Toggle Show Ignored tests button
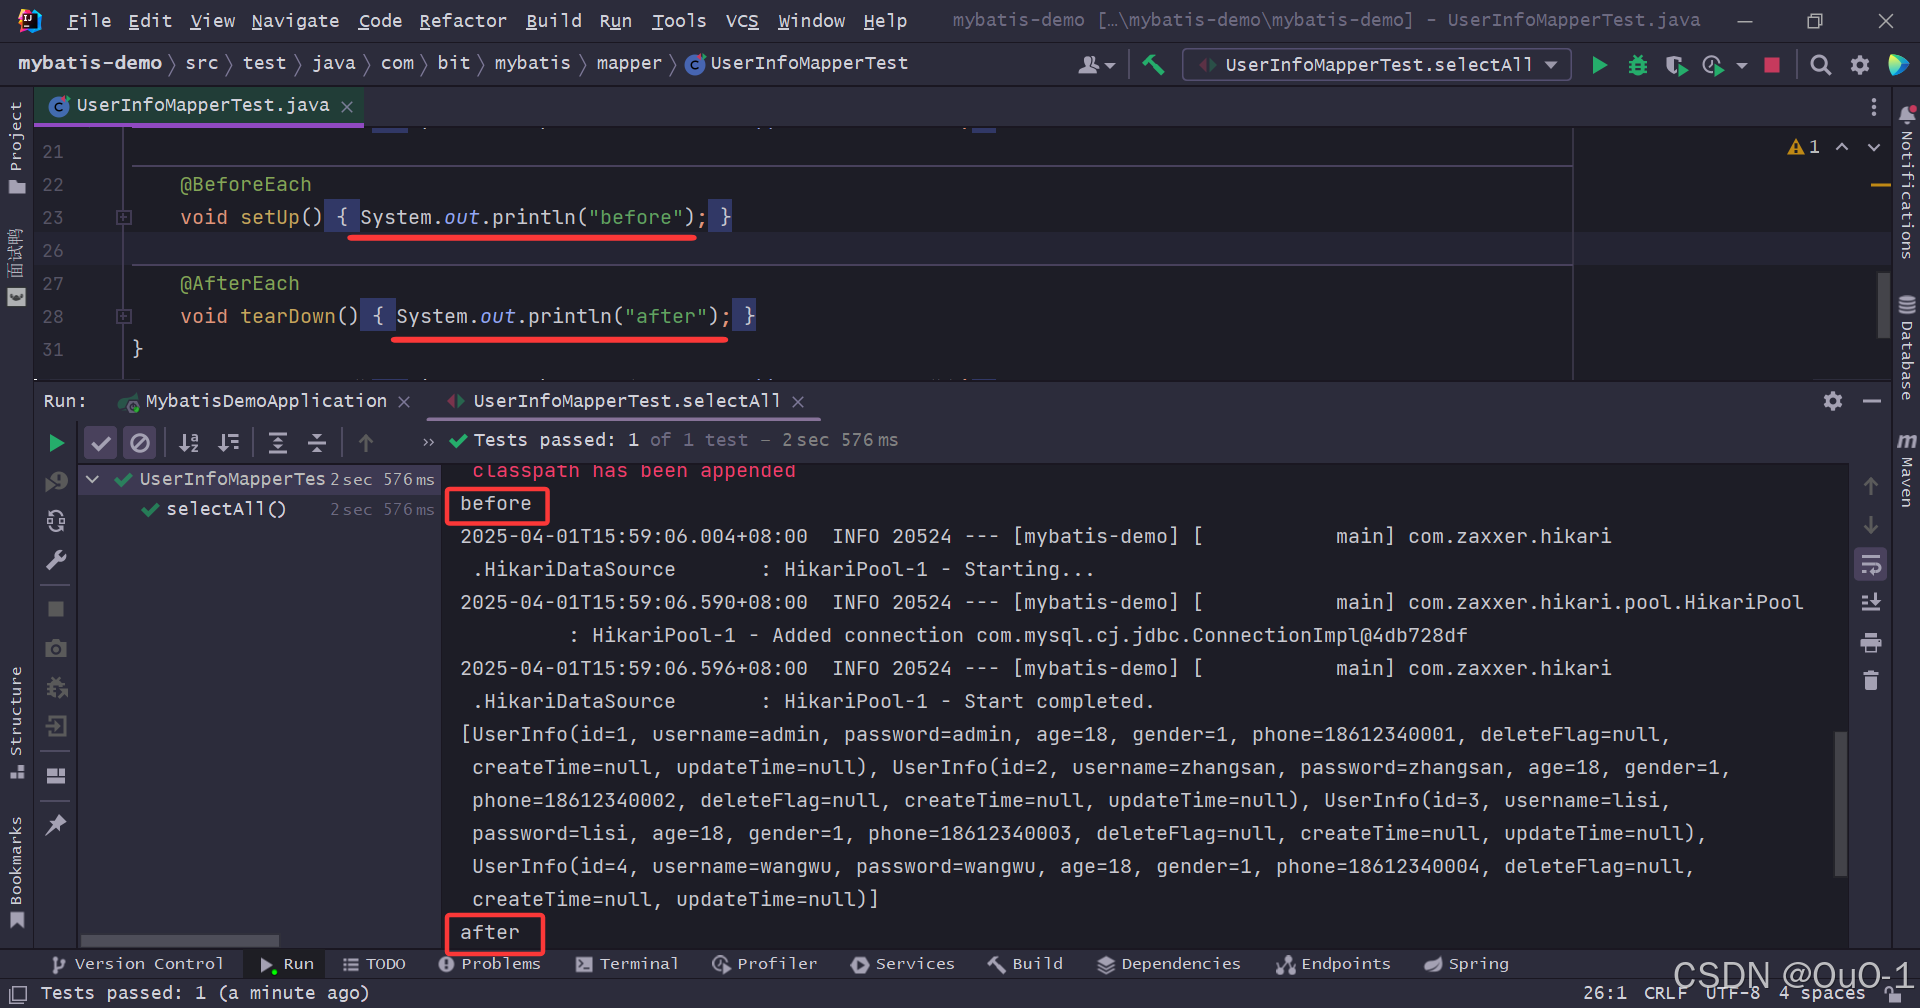This screenshot has width=1920, height=1008. point(140,442)
